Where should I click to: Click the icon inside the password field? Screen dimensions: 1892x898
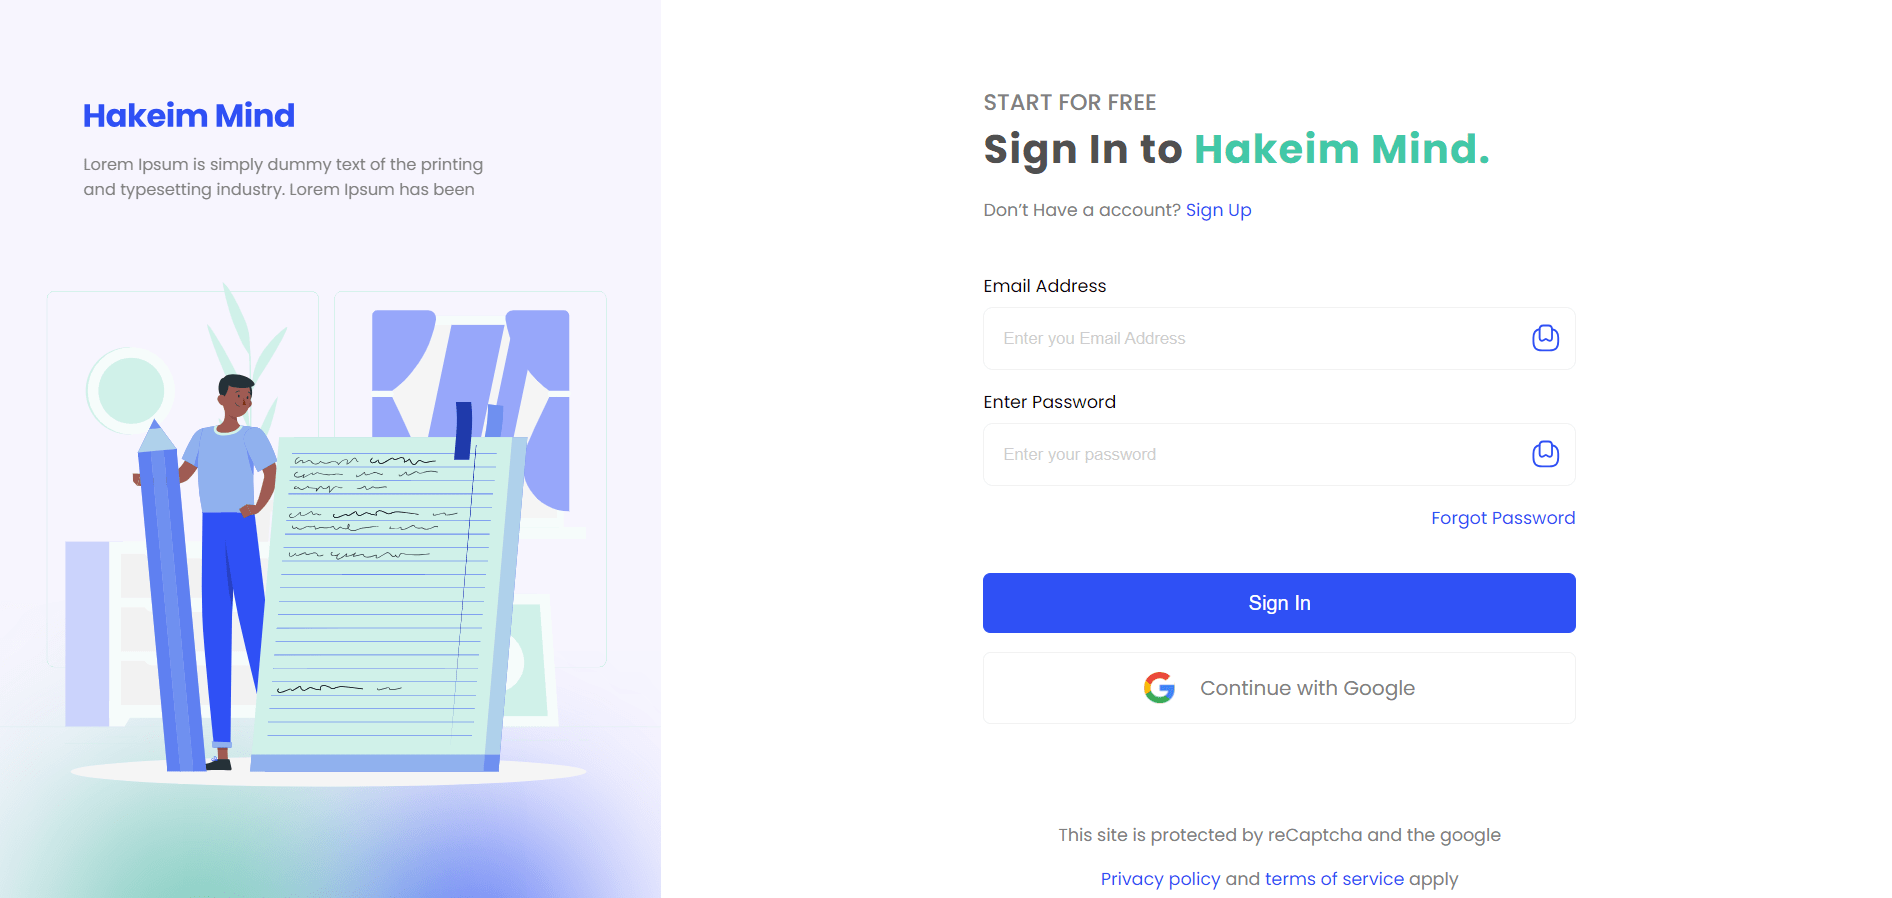point(1545,454)
